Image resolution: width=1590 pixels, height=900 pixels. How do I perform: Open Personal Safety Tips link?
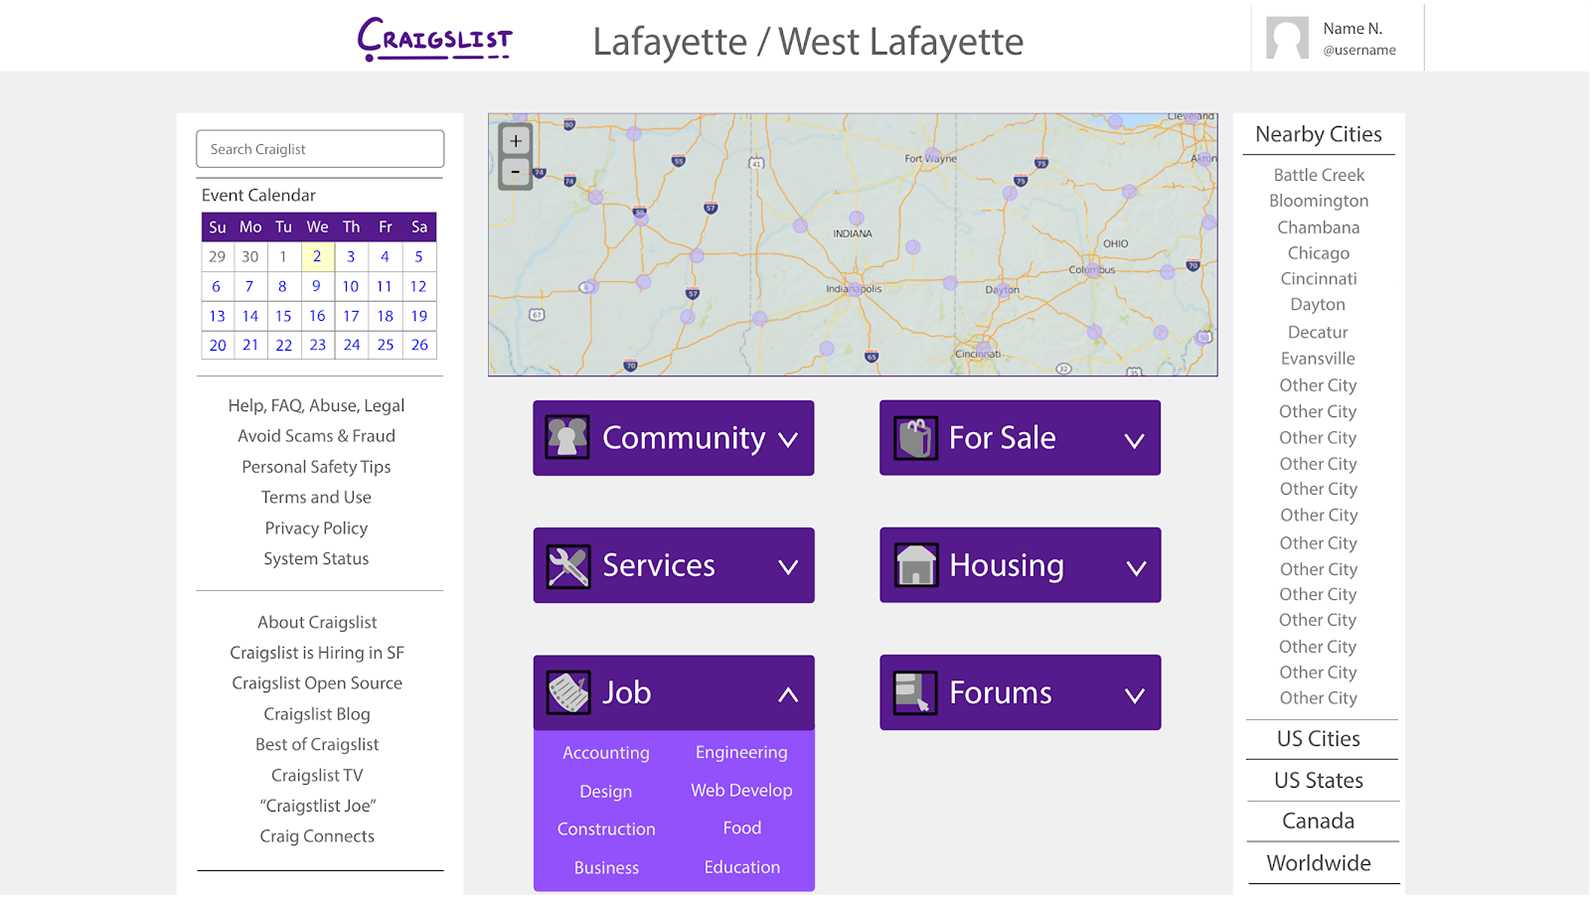316,467
